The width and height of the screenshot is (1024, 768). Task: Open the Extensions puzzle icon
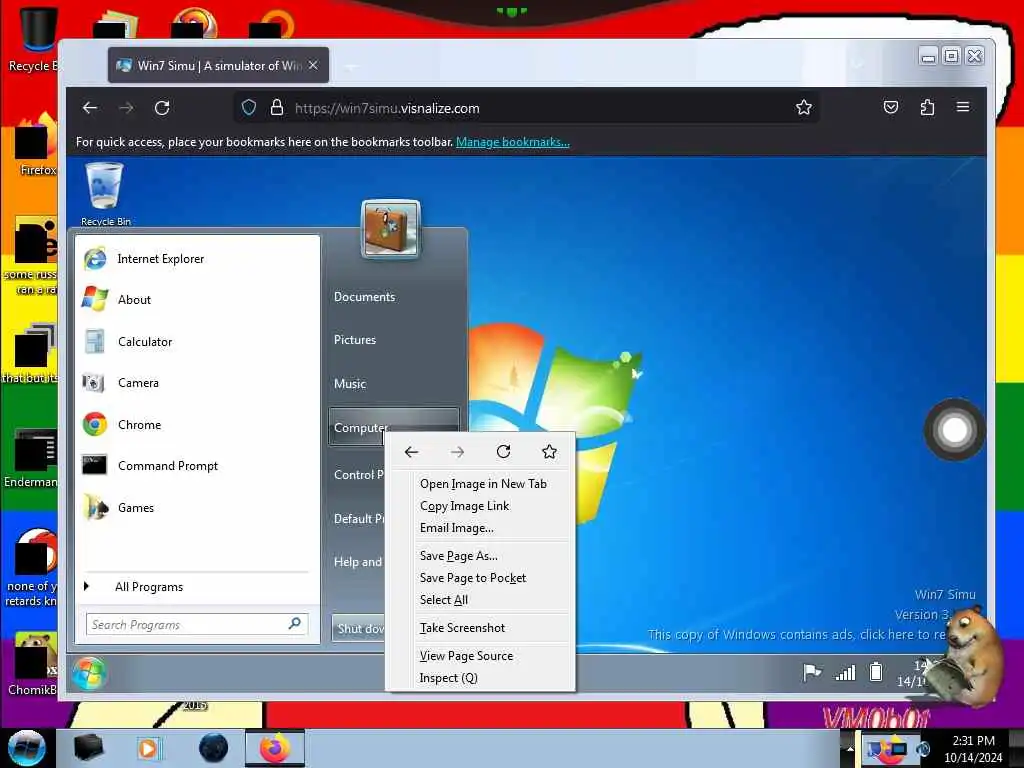pyautogui.click(x=927, y=107)
